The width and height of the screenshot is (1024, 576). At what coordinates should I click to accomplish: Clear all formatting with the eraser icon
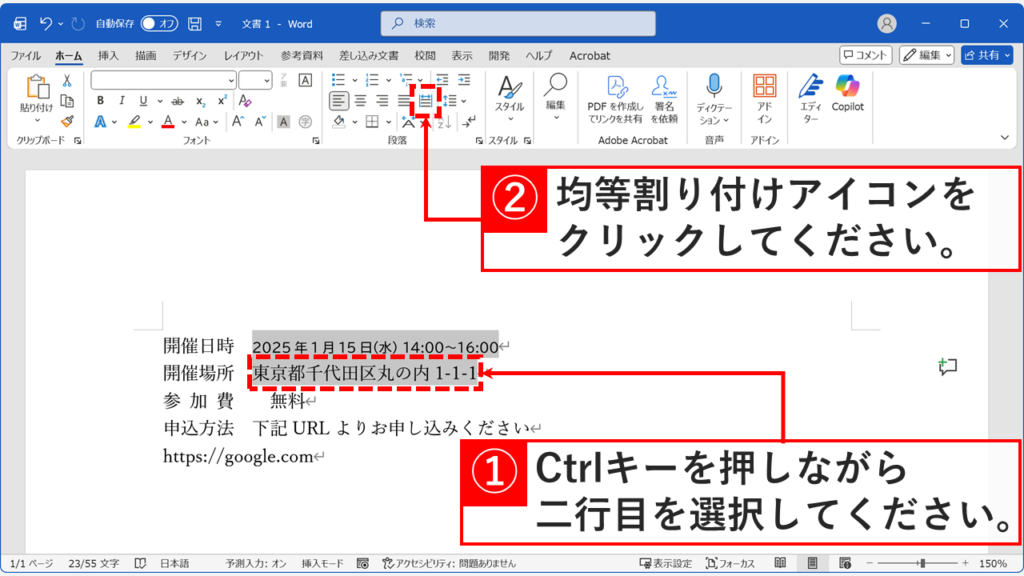(244, 101)
